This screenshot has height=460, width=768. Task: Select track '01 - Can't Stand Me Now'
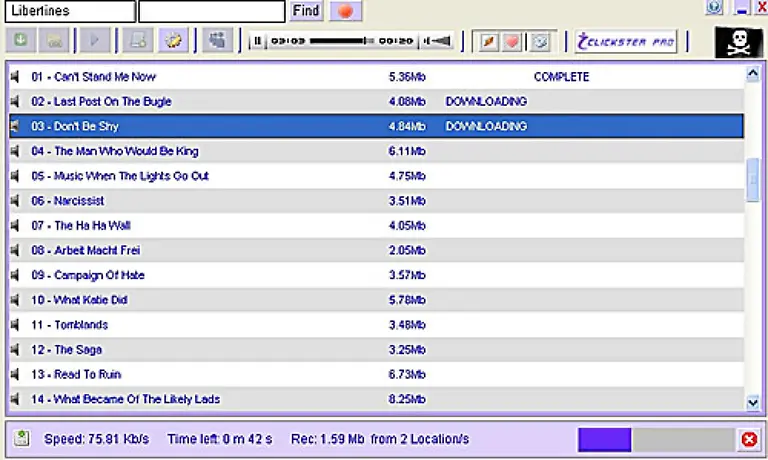(x=376, y=77)
